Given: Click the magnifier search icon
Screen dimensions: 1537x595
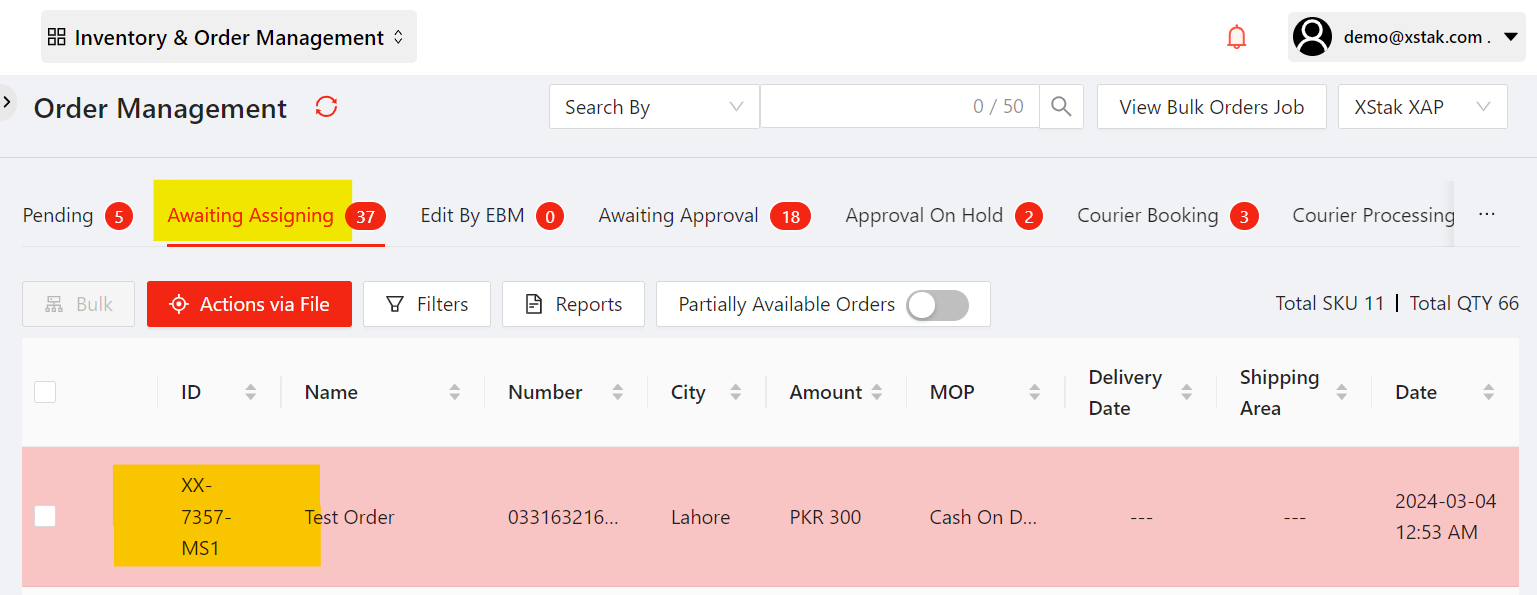Looking at the screenshot, I should 1061,107.
